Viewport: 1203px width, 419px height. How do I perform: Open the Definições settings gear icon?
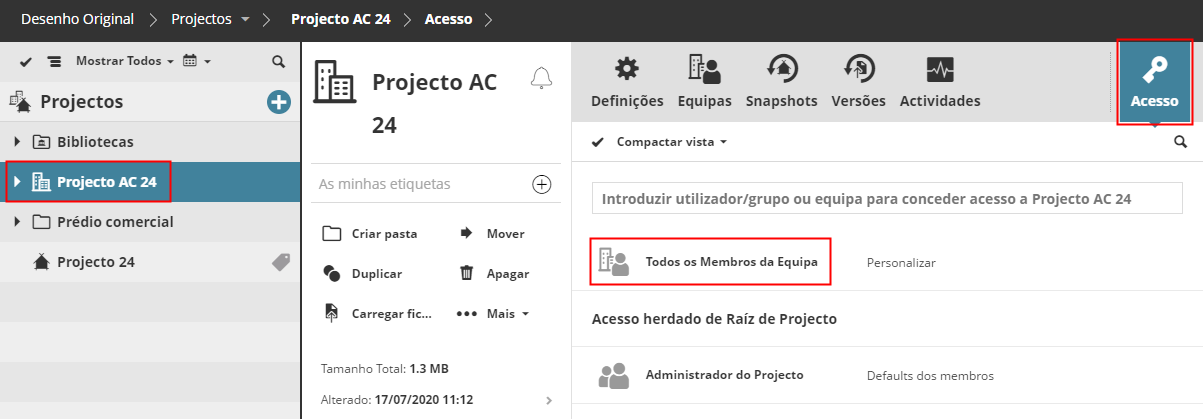pyautogui.click(x=627, y=69)
